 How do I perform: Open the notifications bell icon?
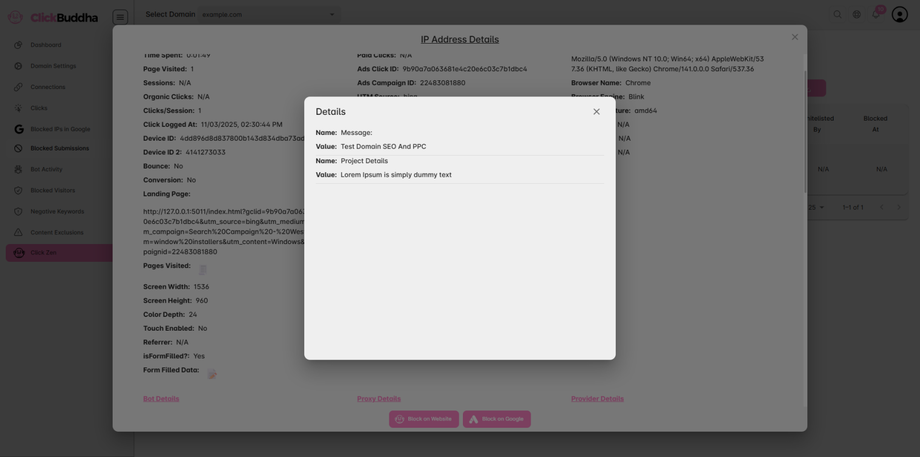tap(876, 15)
